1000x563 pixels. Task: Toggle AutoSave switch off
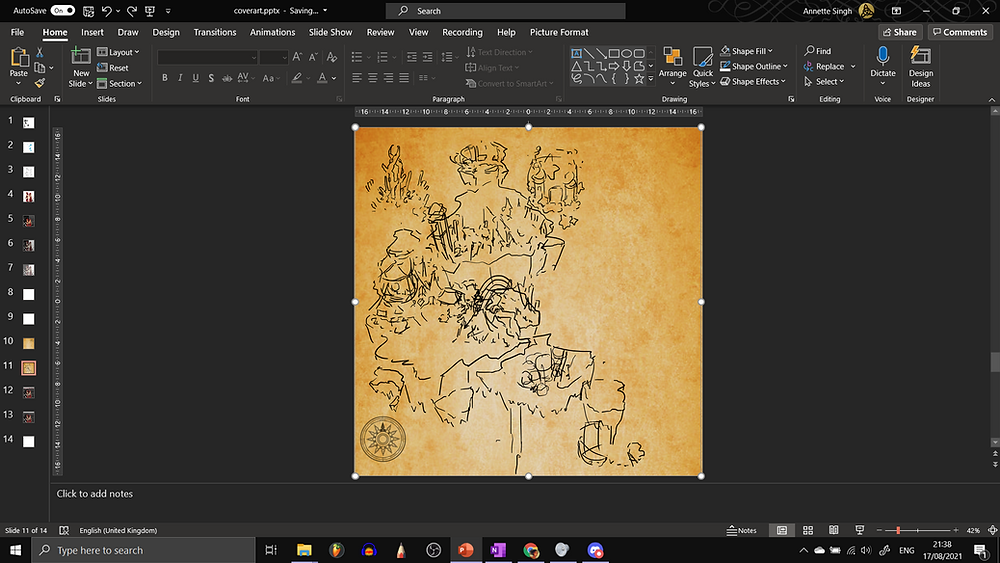point(62,11)
